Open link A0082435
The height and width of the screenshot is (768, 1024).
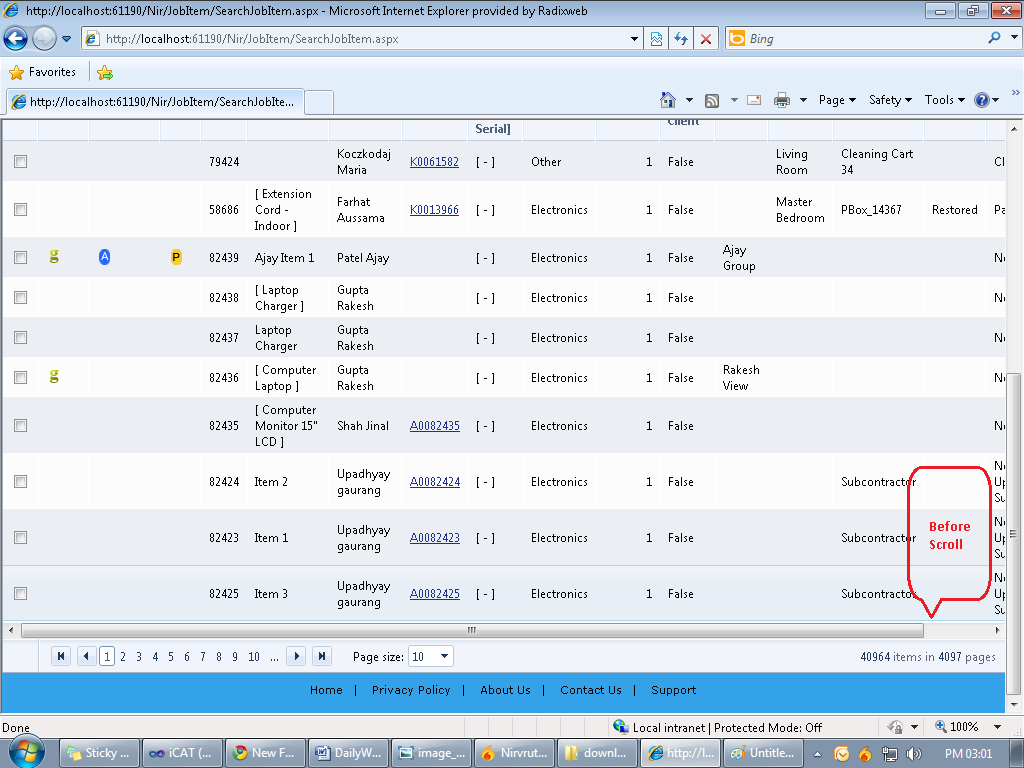434,426
